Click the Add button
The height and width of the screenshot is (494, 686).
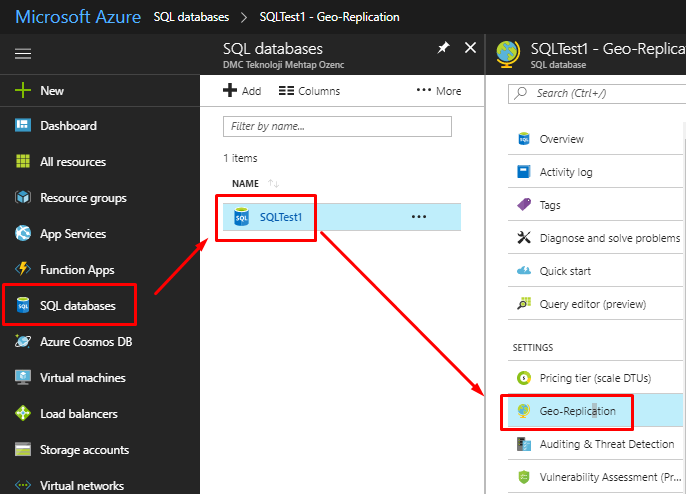click(x=242, y=91)
